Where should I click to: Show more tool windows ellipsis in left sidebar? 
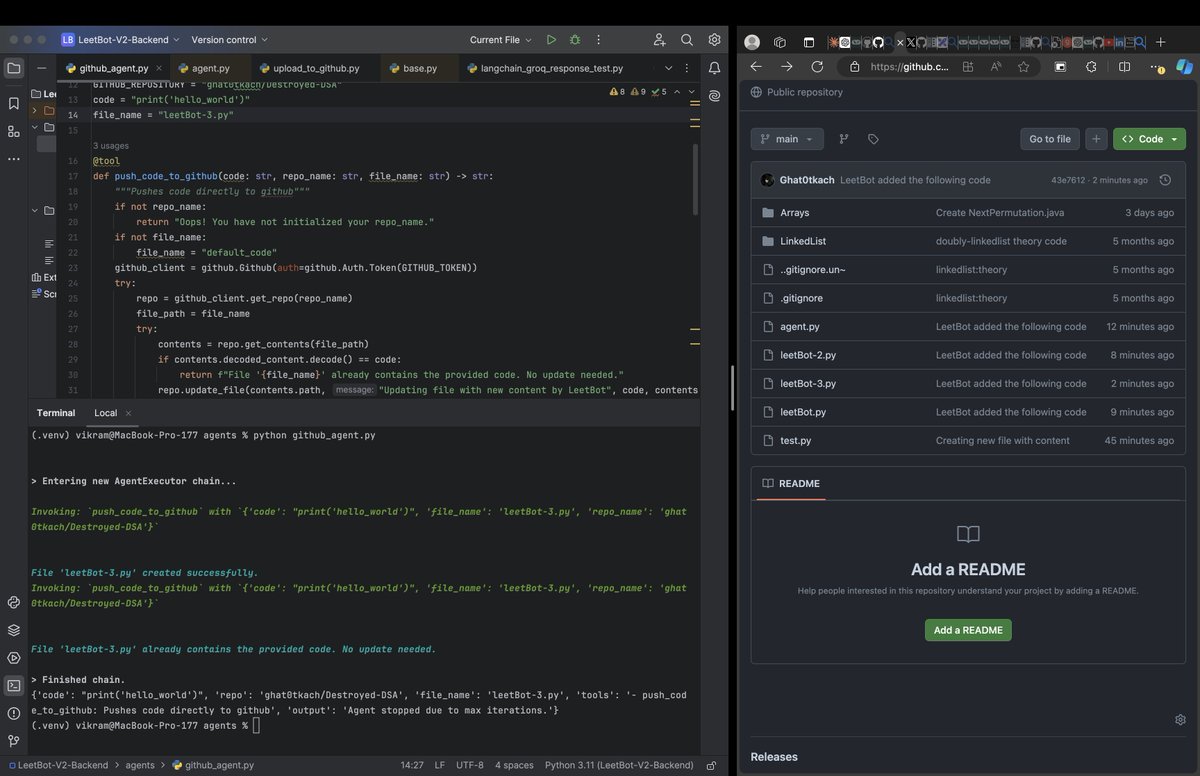click(13, 159)
